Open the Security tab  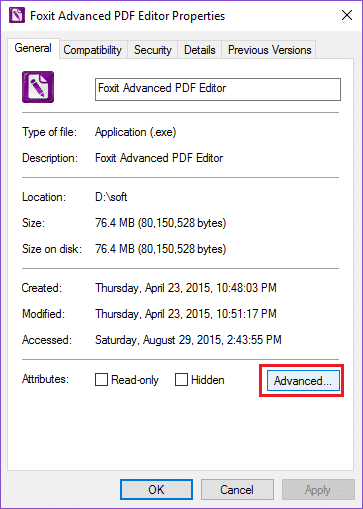pos(153,50)
